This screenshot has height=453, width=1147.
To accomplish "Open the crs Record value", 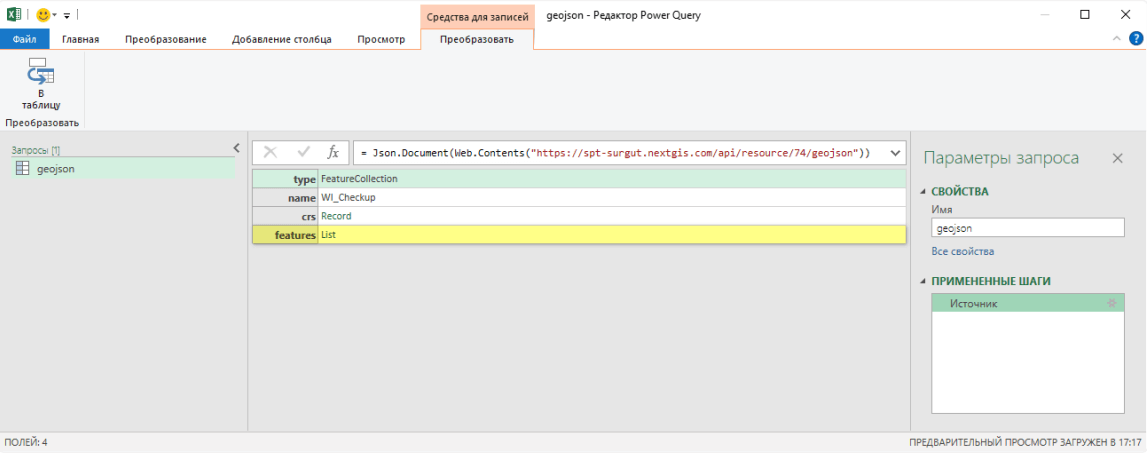I will (x=336, y=216).
